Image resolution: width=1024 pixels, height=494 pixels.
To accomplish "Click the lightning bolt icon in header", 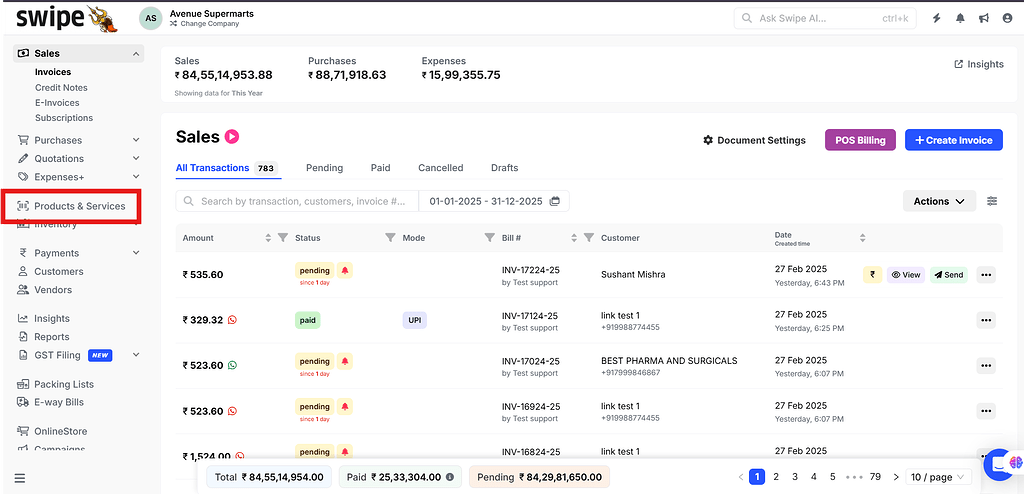I will [x=937, y=18].
